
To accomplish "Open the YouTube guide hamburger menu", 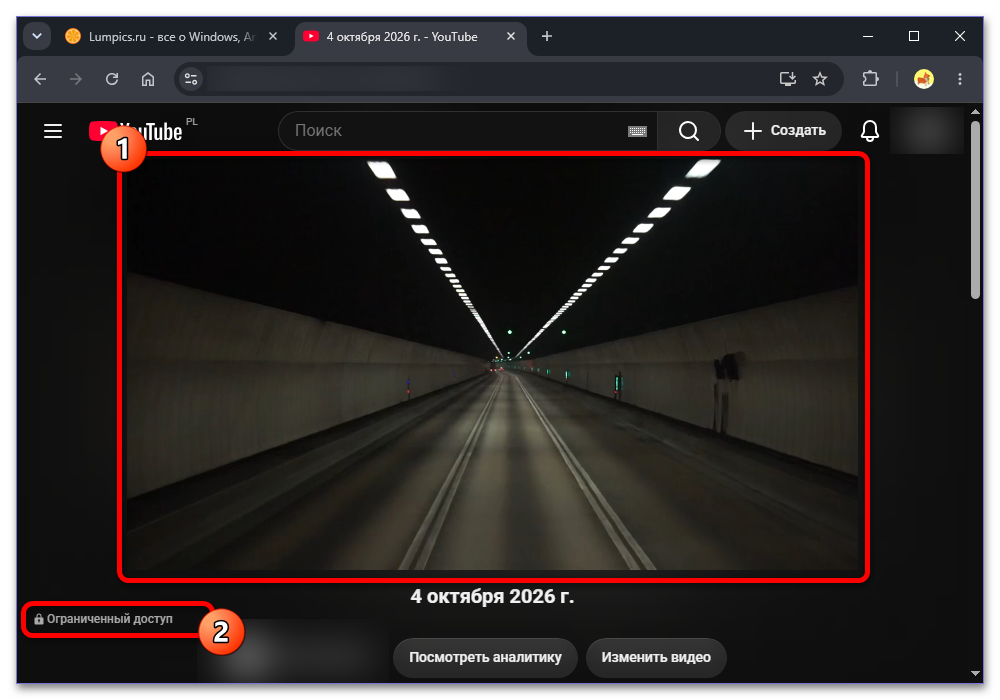I will [x=53, y=131].
